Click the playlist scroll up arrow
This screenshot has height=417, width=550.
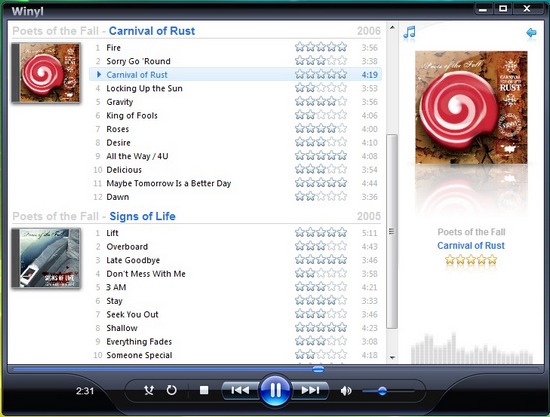click(x=392, y=27)
